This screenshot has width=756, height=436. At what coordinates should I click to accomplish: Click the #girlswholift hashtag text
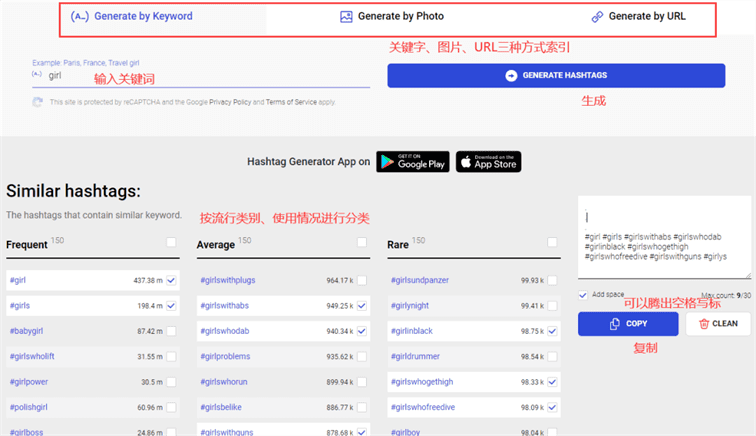[32, 356]
